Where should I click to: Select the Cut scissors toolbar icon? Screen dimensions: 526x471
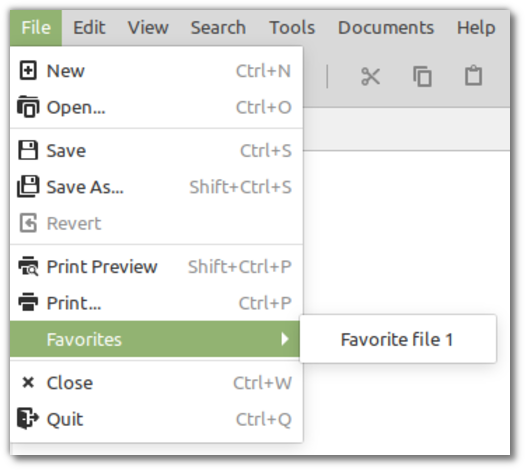coord(370,76)
